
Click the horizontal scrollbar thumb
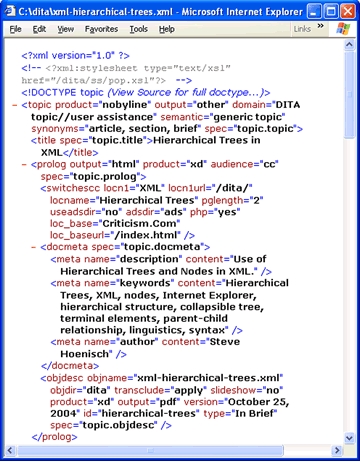point(151,451)
